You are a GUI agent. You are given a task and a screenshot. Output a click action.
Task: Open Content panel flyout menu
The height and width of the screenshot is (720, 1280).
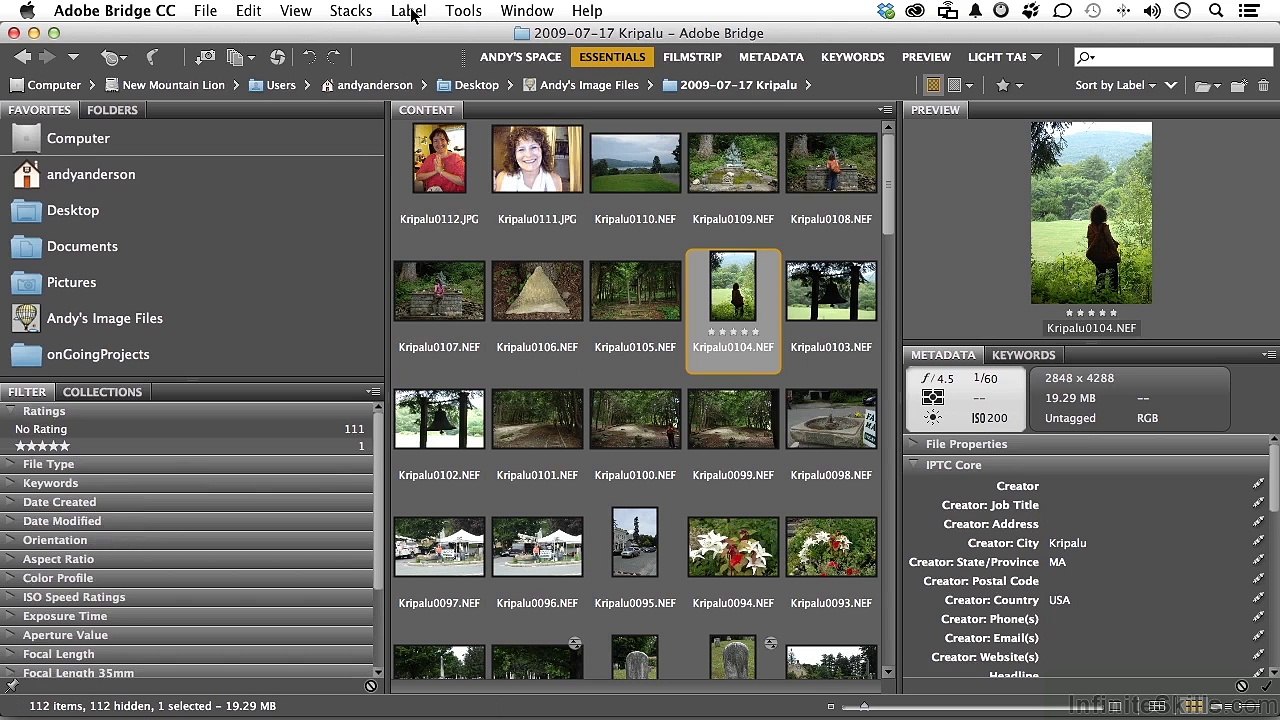[885, 110]
